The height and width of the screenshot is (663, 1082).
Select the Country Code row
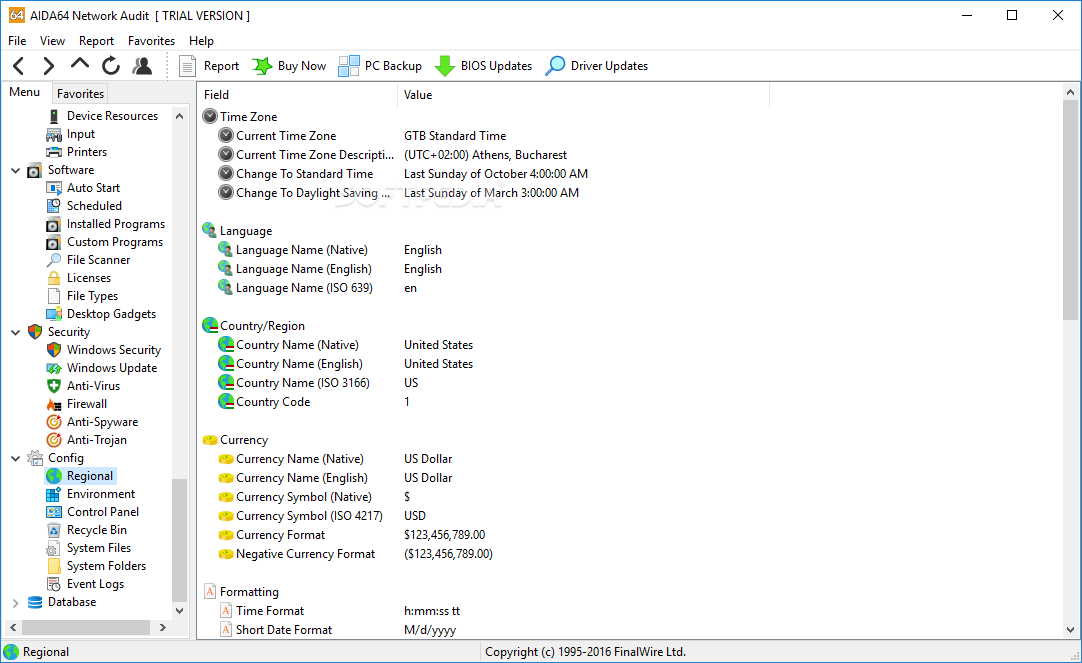(x=483, y=402)
